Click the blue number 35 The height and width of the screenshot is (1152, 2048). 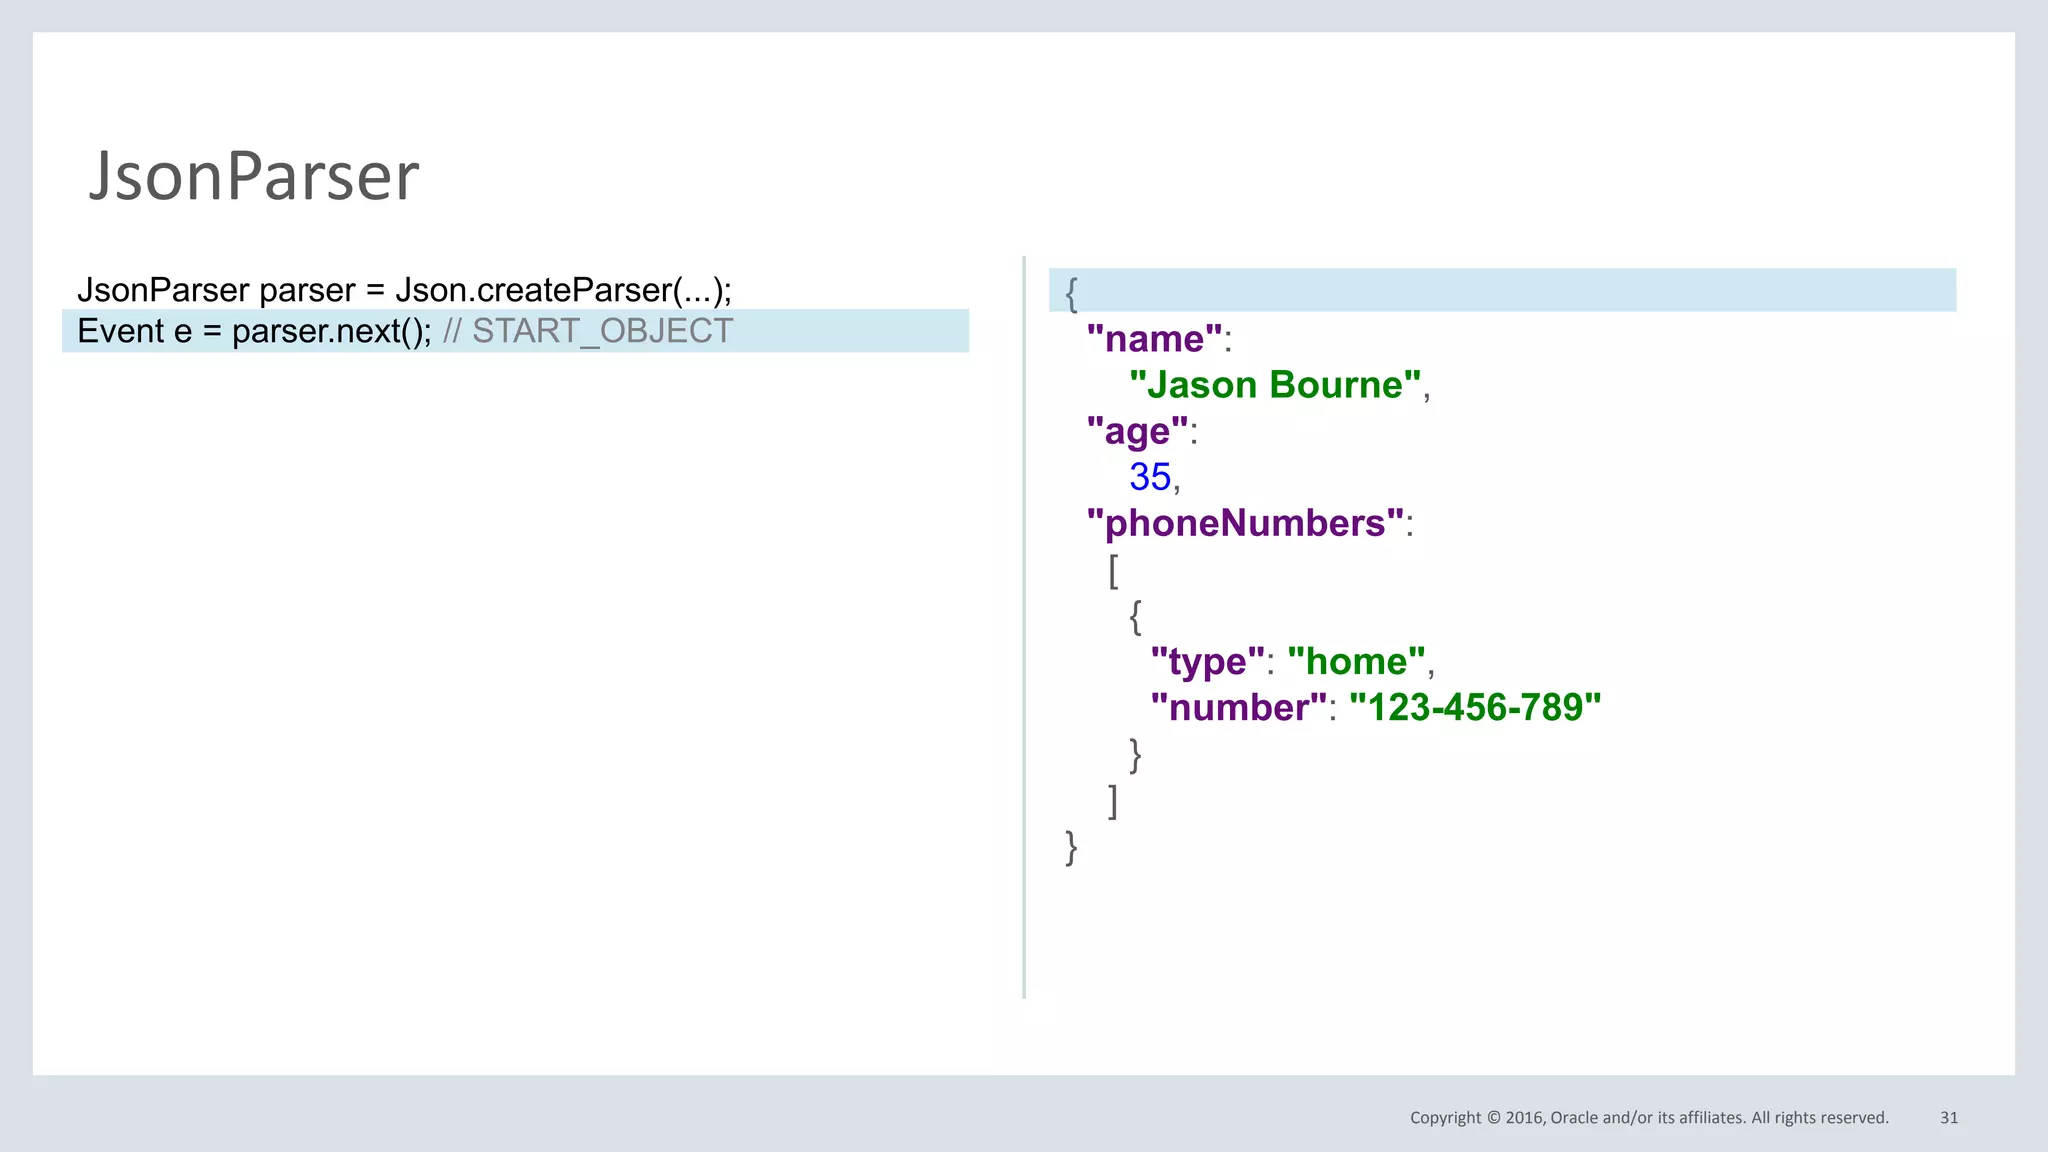pos(1150,477)
